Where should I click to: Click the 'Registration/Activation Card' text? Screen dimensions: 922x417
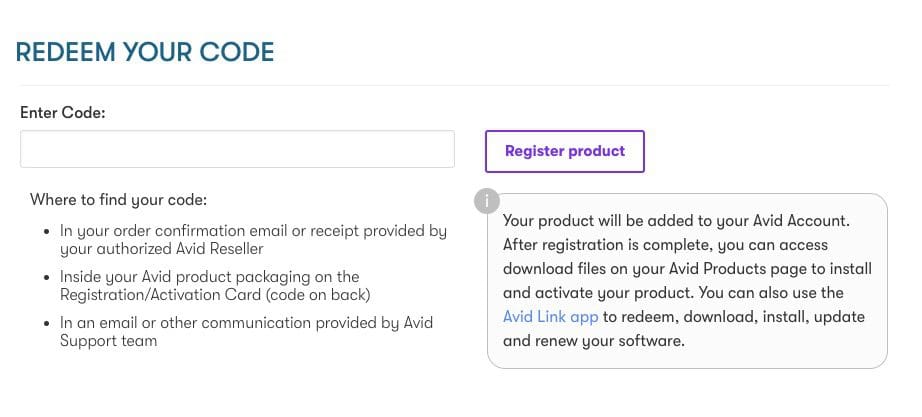coord(160,294)
